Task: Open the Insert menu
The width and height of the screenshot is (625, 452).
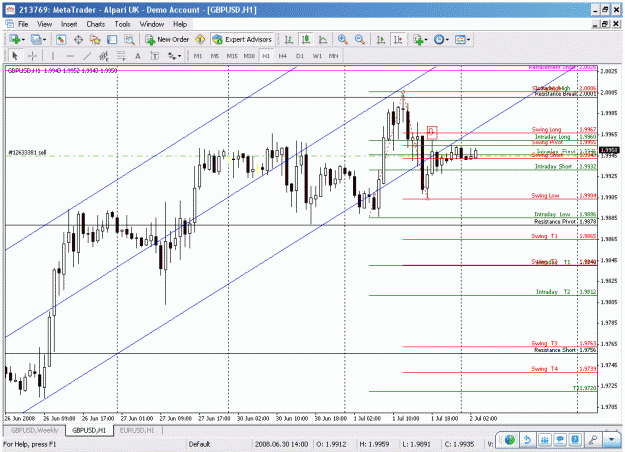Action: pyautogui.click(x=69, y=24)
